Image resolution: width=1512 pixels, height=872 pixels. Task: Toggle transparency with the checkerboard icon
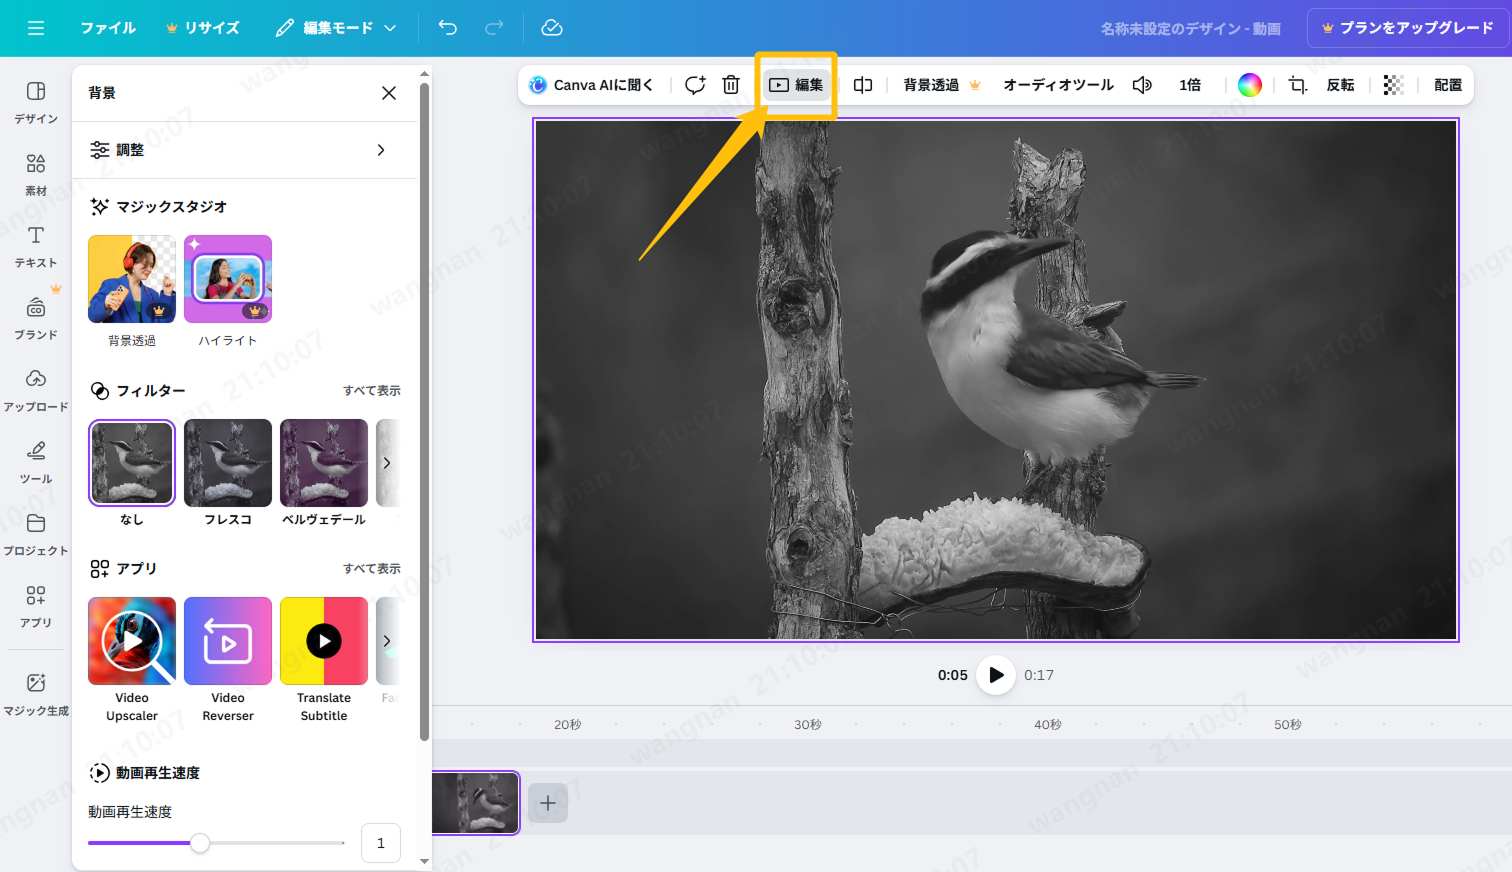pyautogui.click(x=1394, y=85)
